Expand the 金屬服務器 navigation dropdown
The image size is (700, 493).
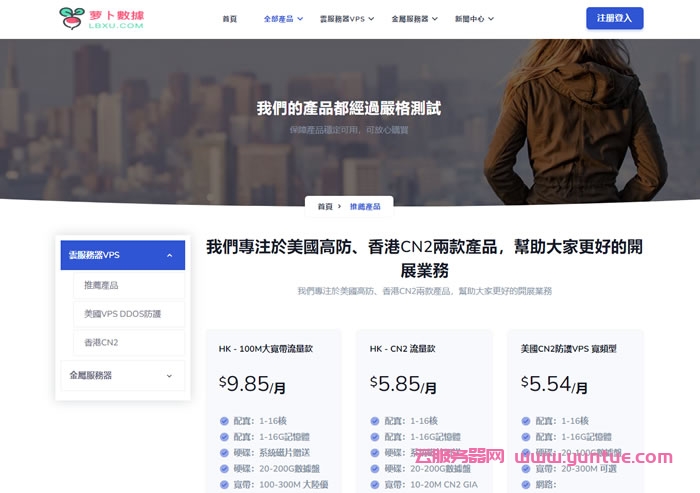[414, 19]
